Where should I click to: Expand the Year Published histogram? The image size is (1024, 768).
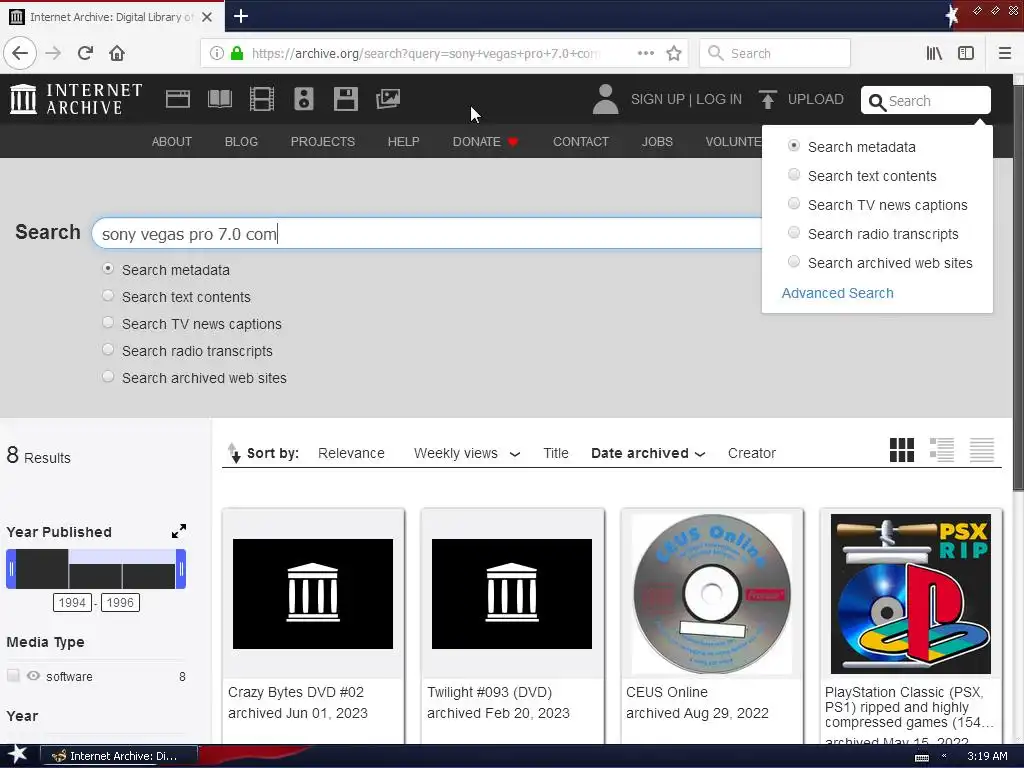point(179,531)
